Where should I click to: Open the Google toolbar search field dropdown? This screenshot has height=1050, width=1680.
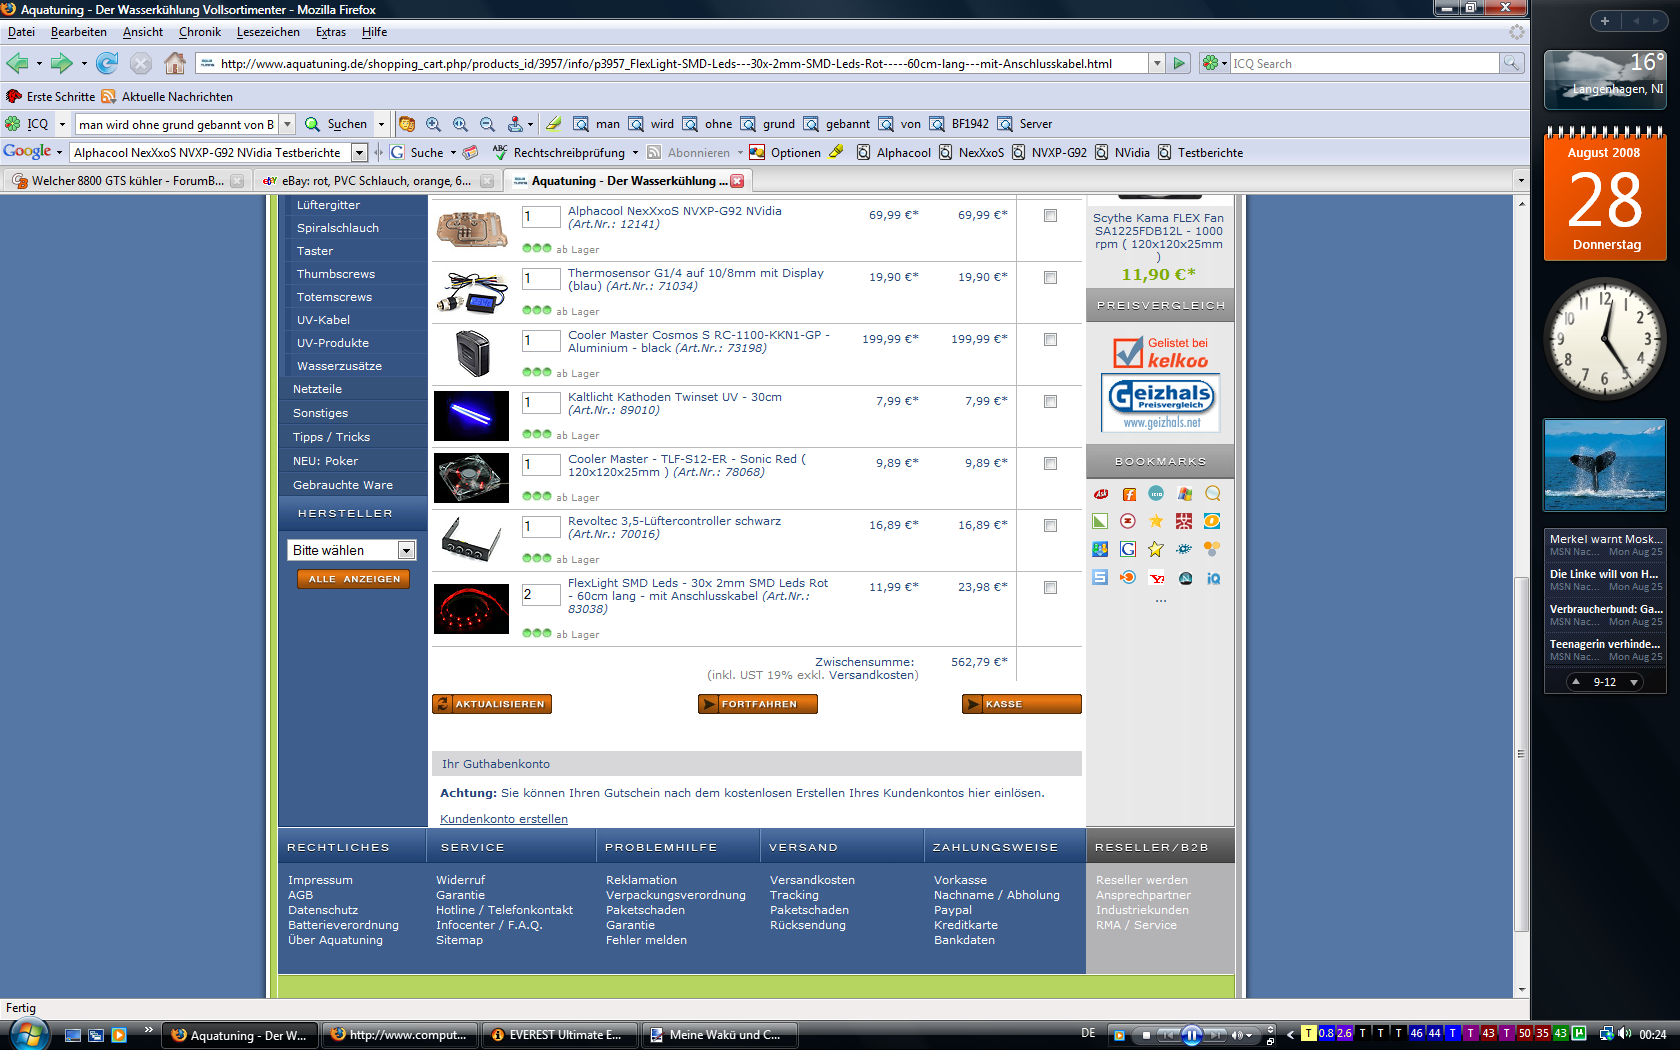(x=359, y=152)
